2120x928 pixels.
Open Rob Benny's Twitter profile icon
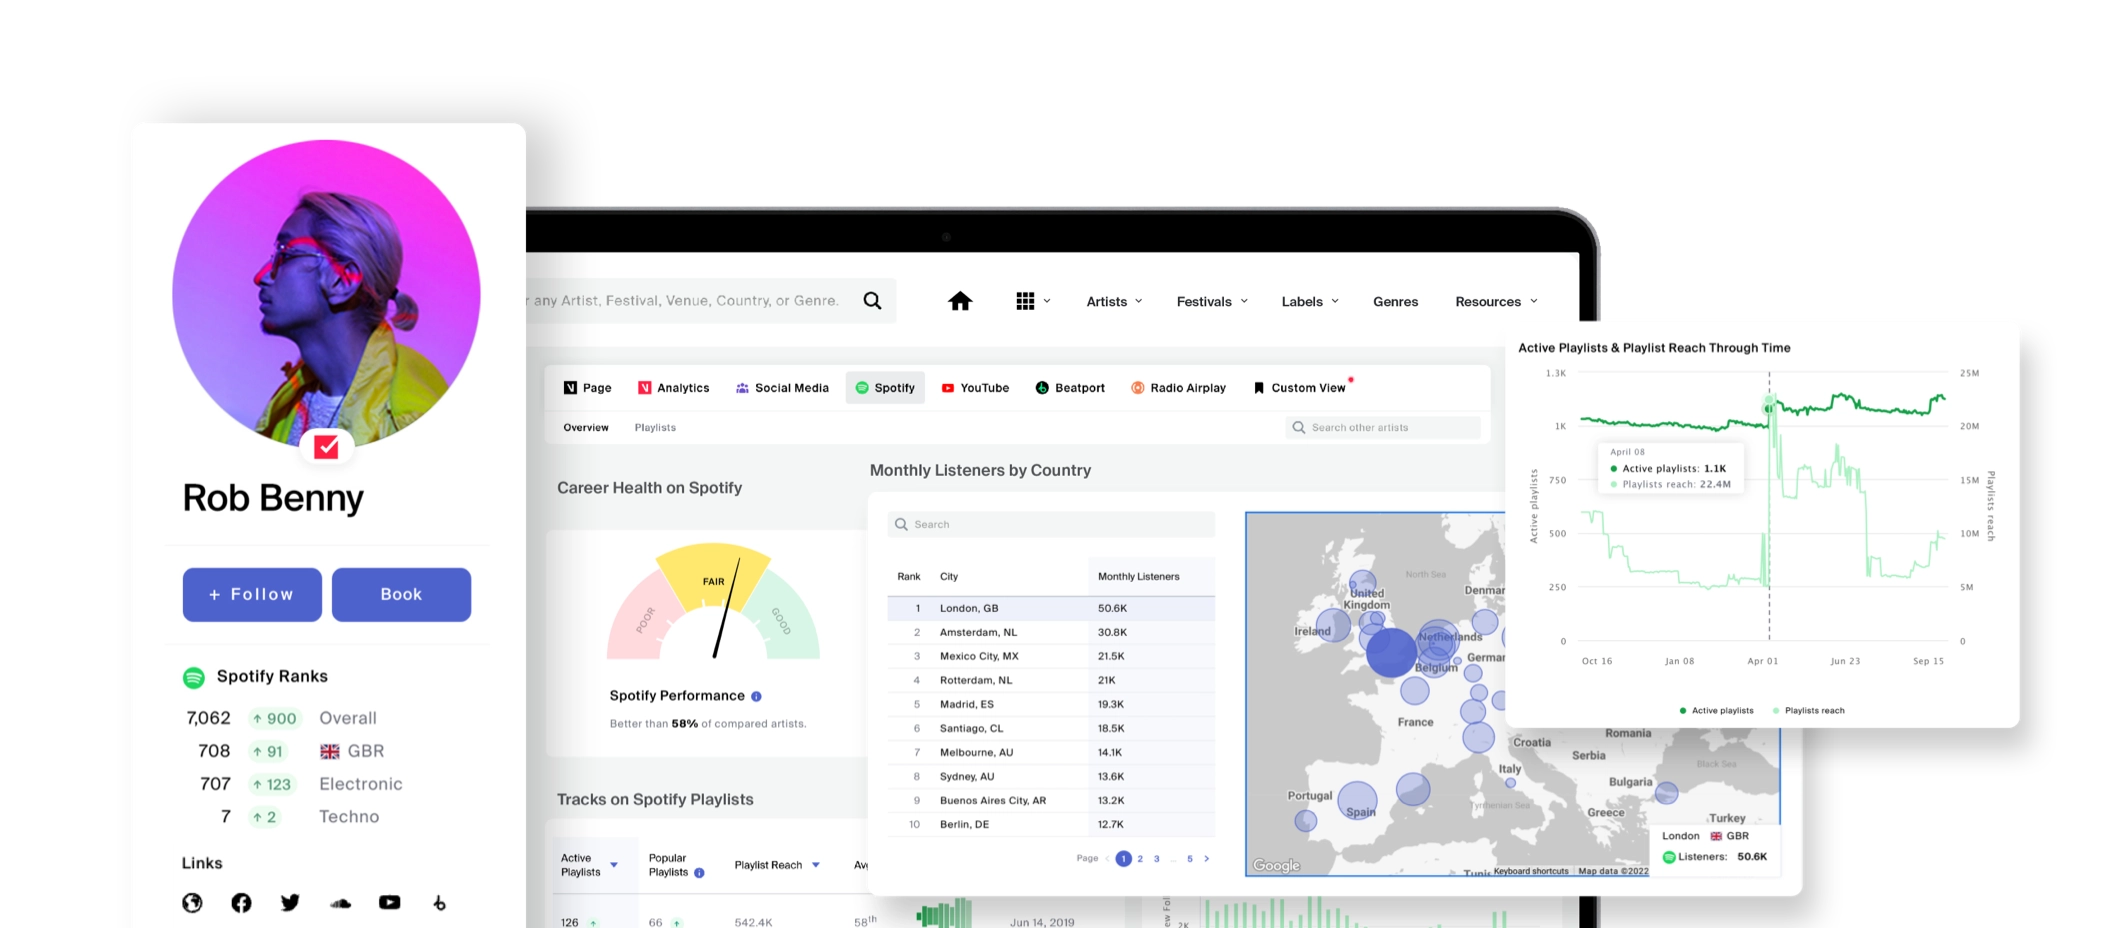(x=291, y=903)
